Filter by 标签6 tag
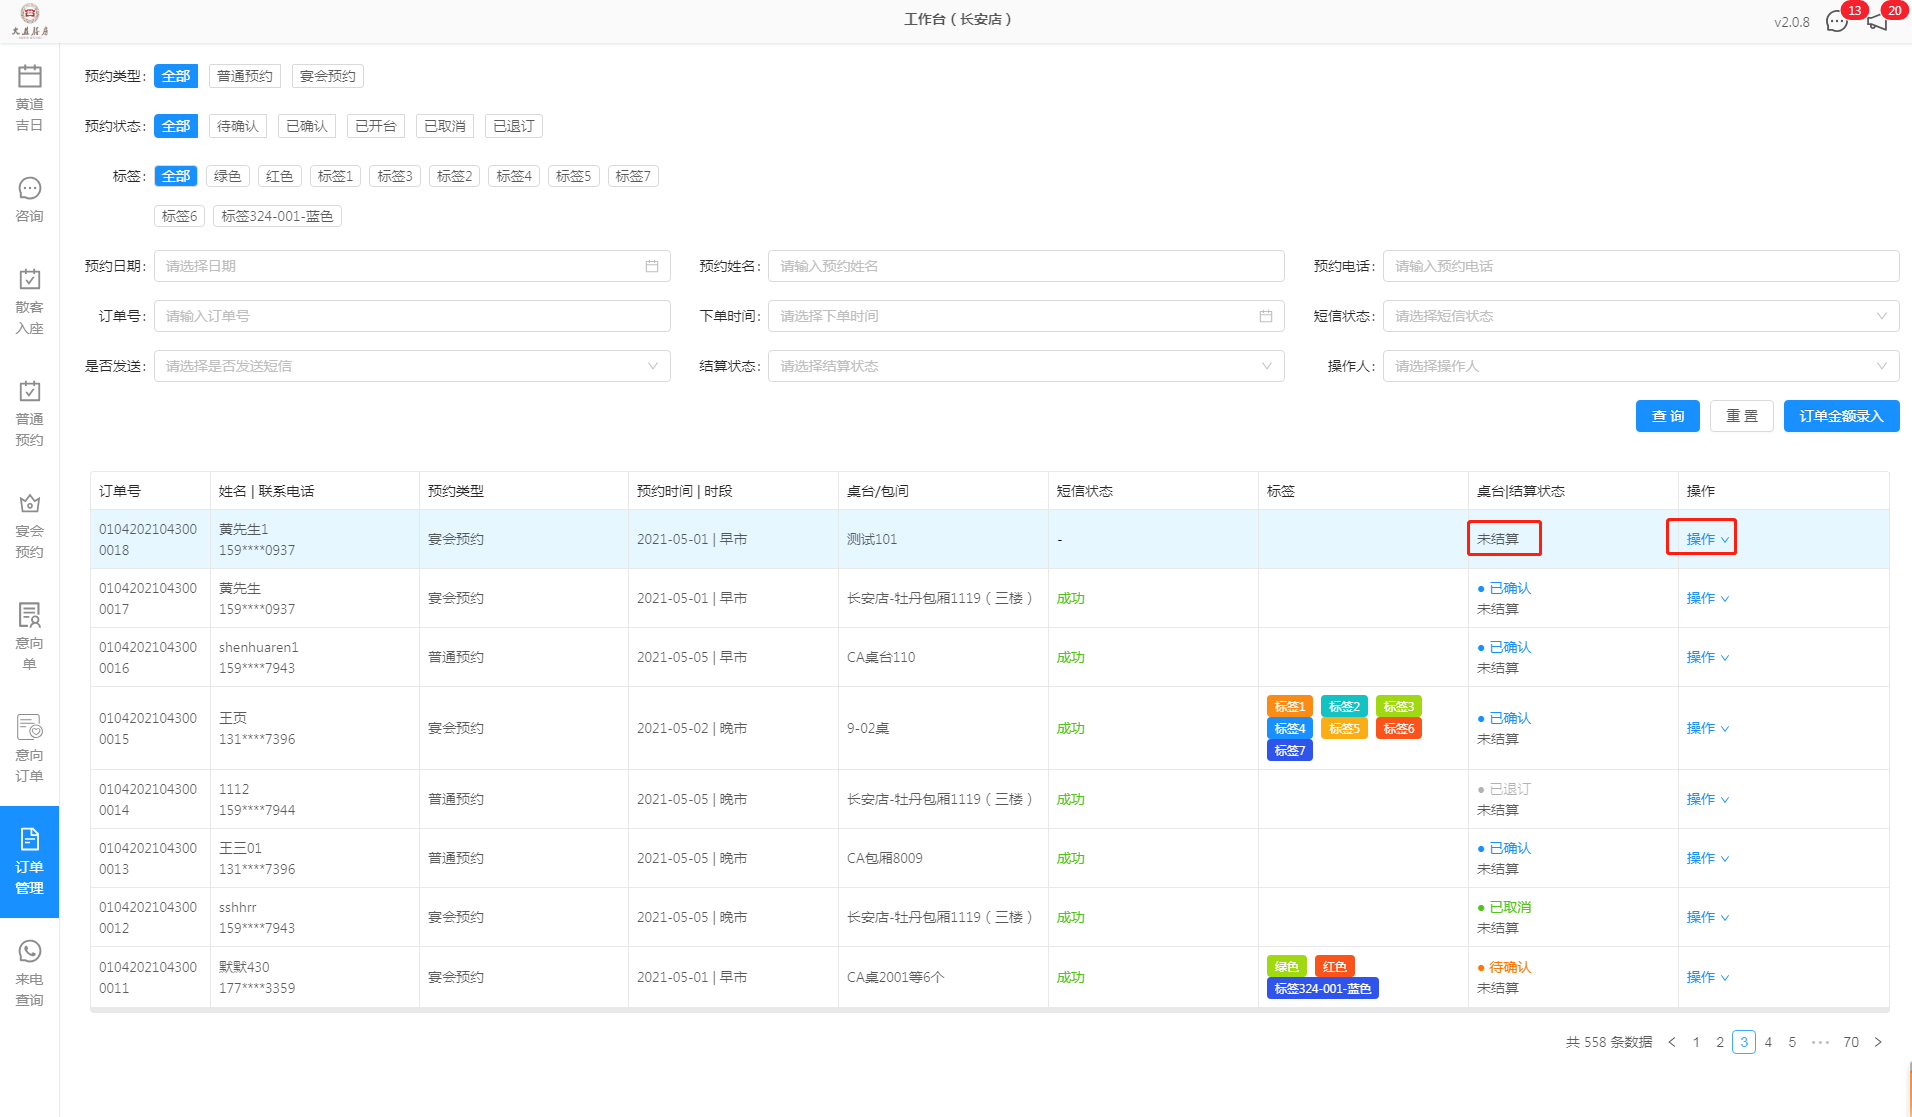 [x=180, y=216]
